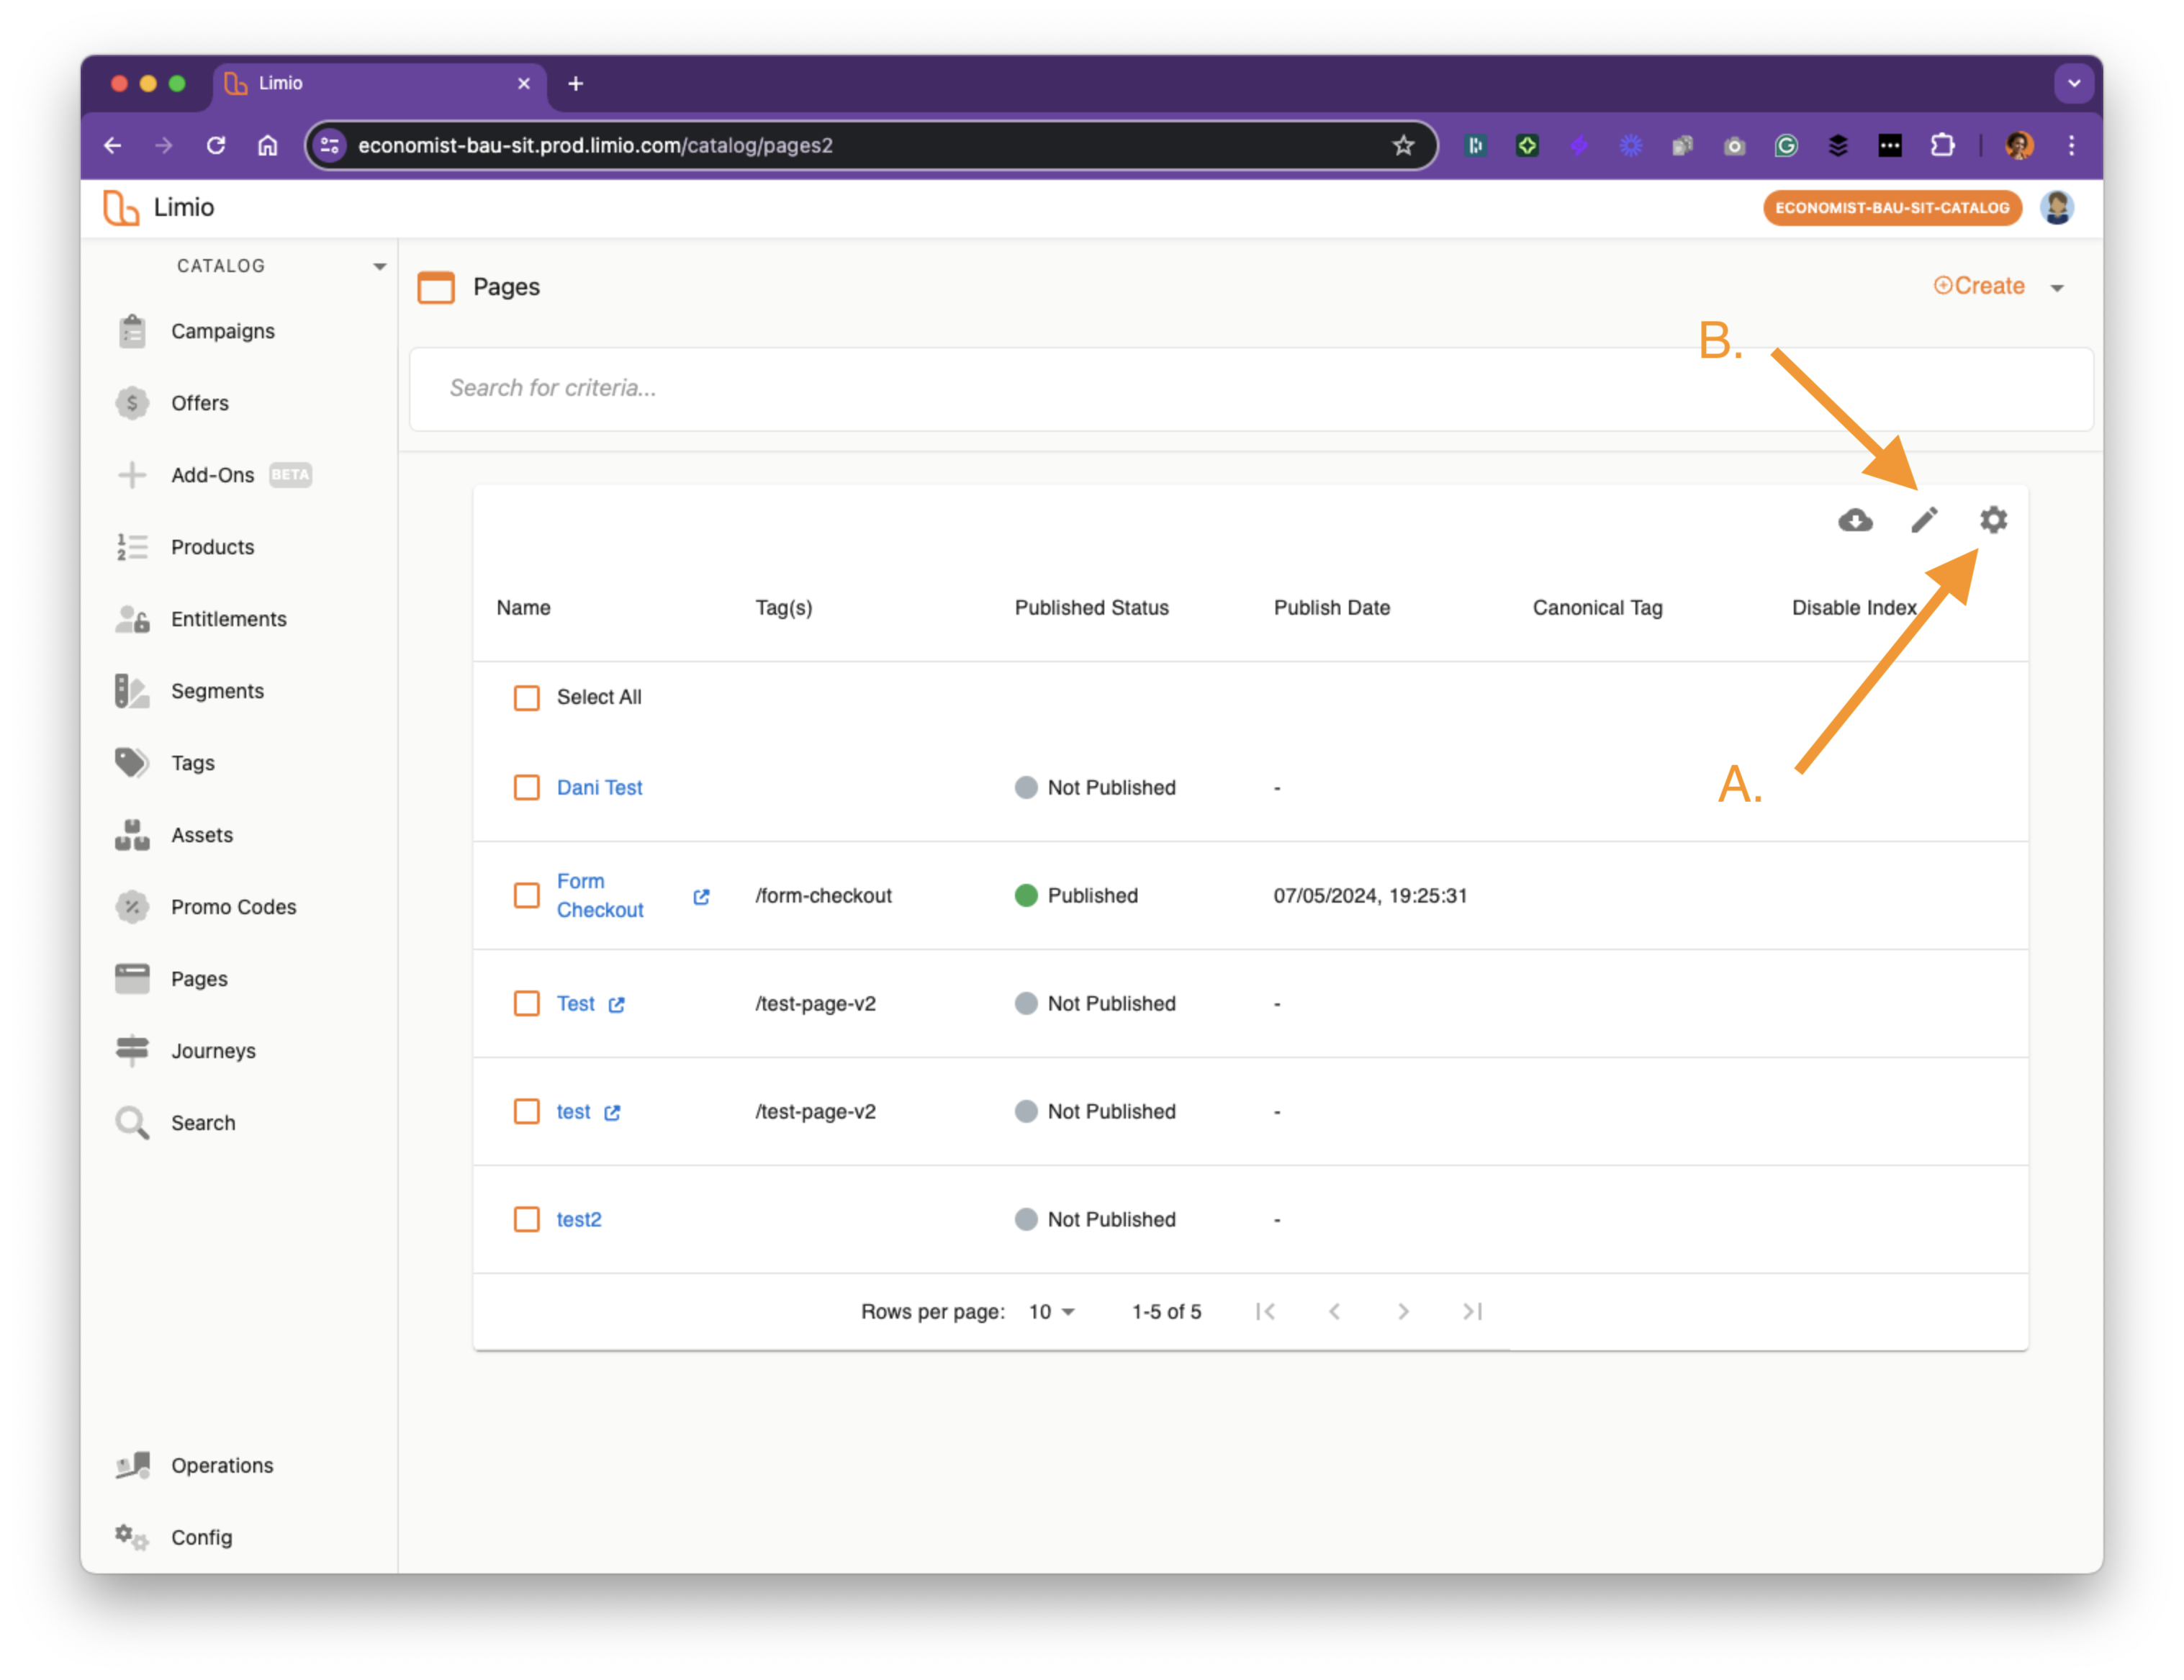Screen dimensions: 2184x1680
Task: Check the Select All checkbox
Action: tap(527, 698)
